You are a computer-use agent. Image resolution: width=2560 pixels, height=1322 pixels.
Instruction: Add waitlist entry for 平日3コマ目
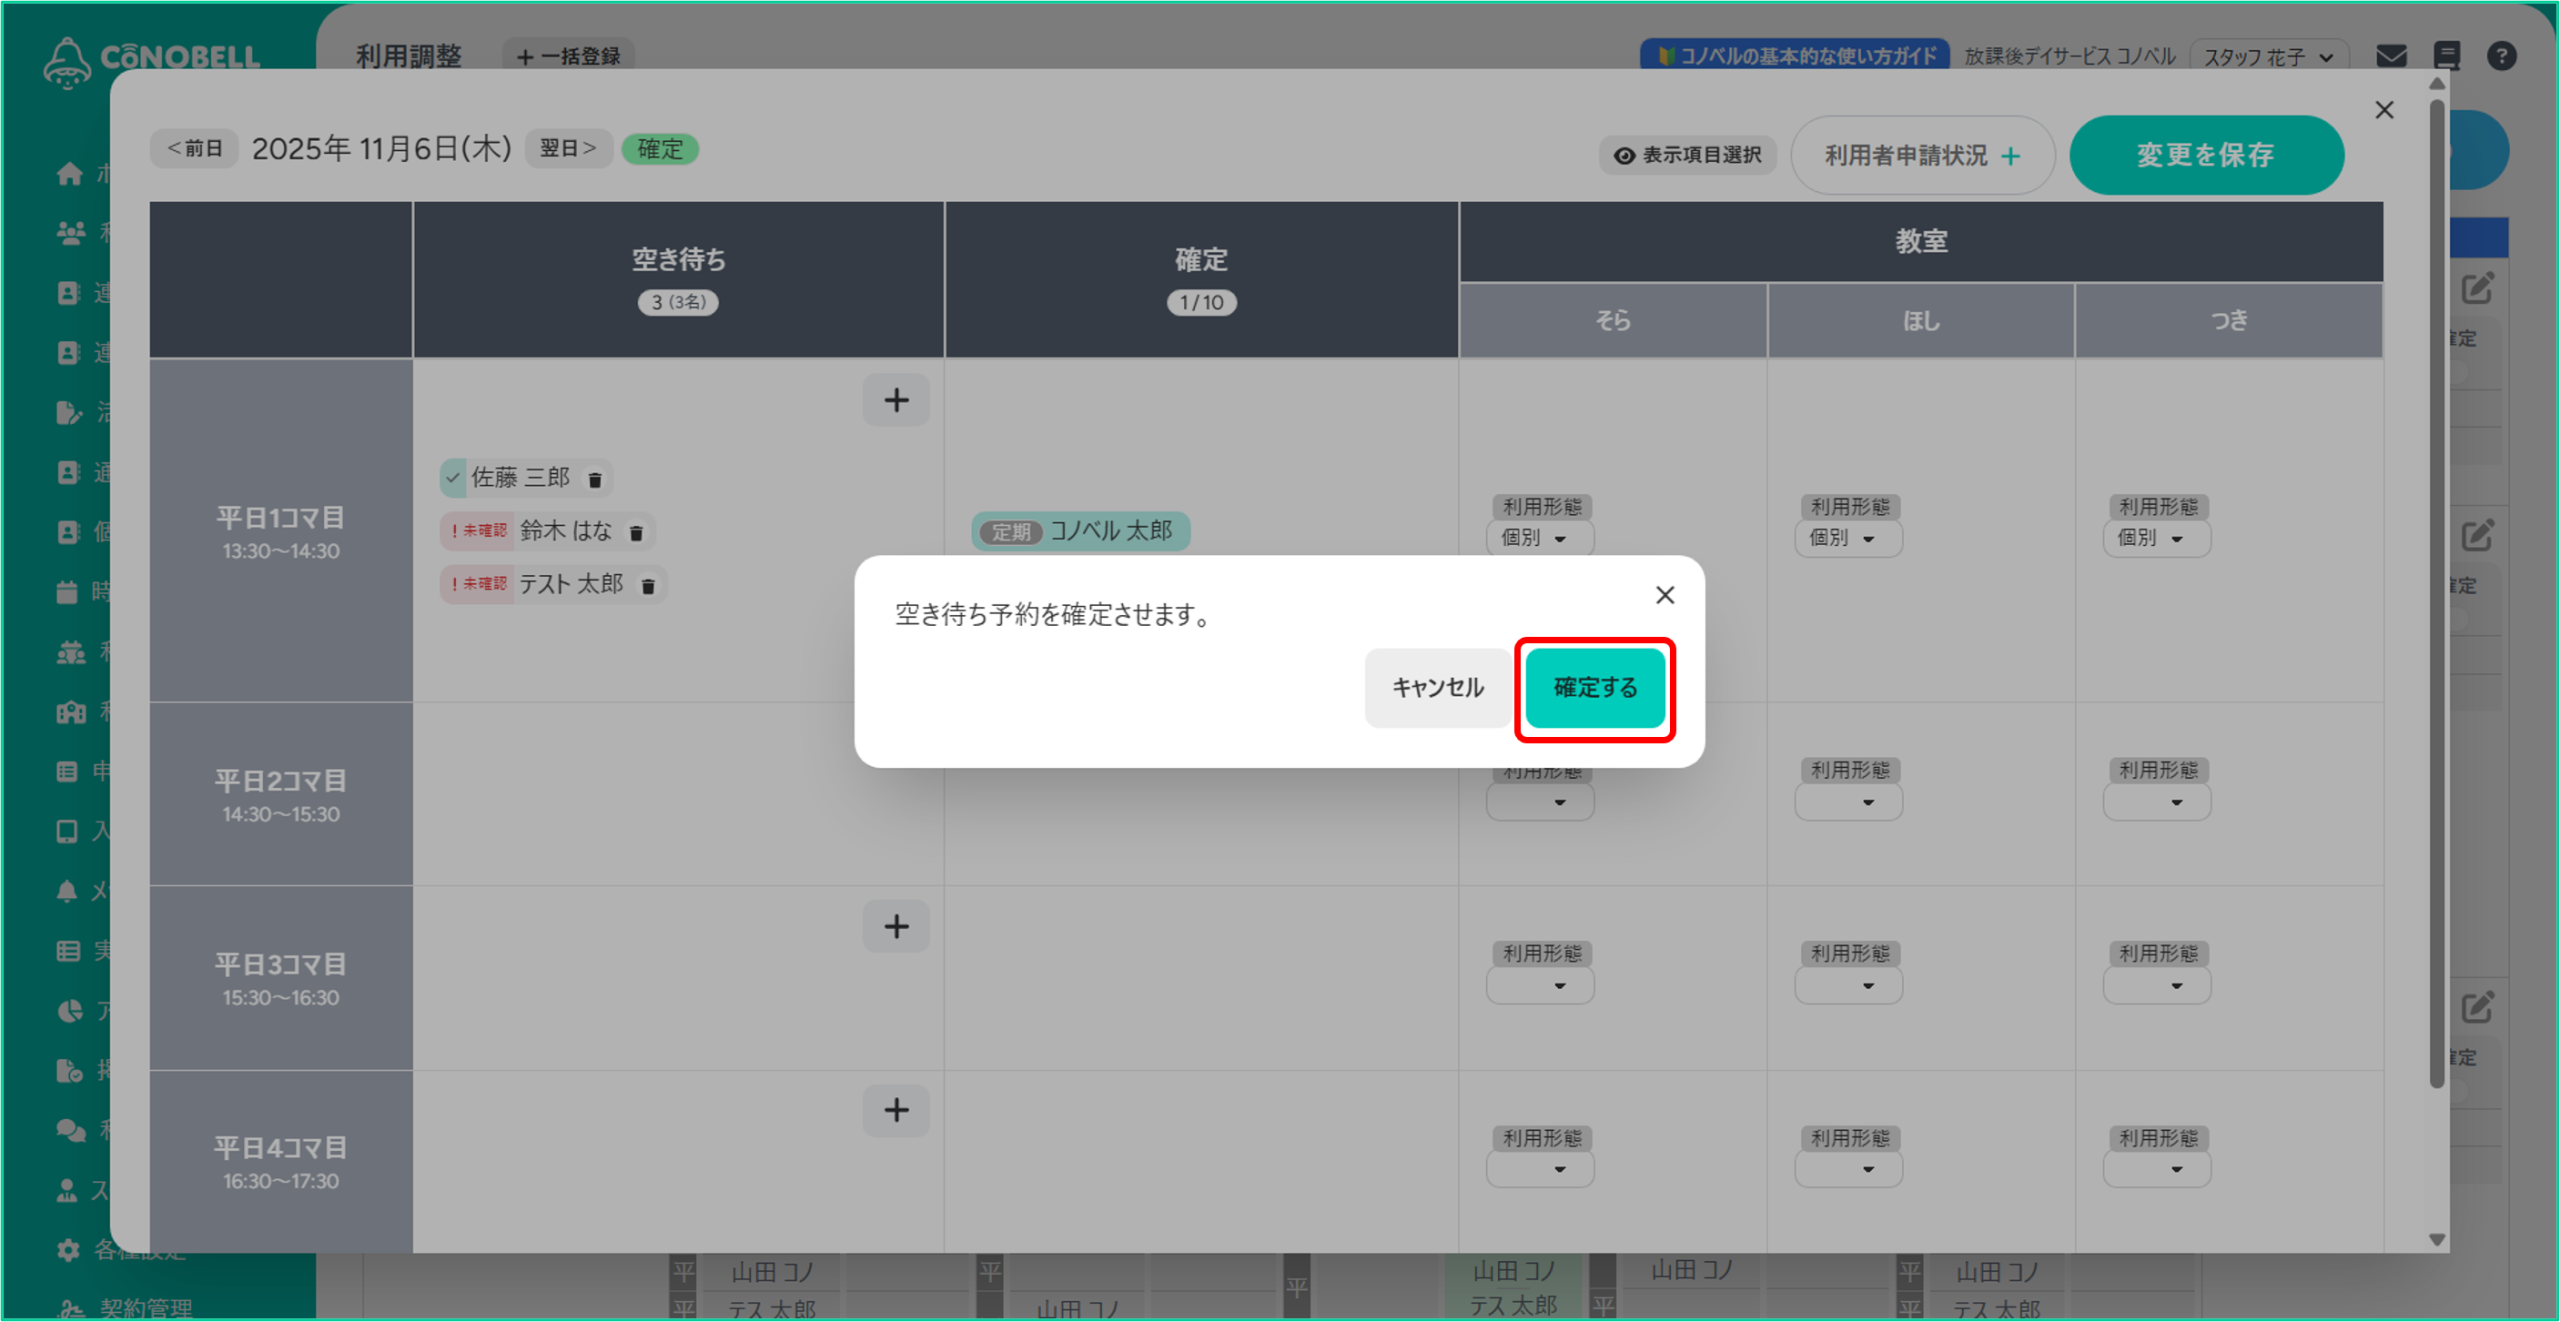(896, 926)
